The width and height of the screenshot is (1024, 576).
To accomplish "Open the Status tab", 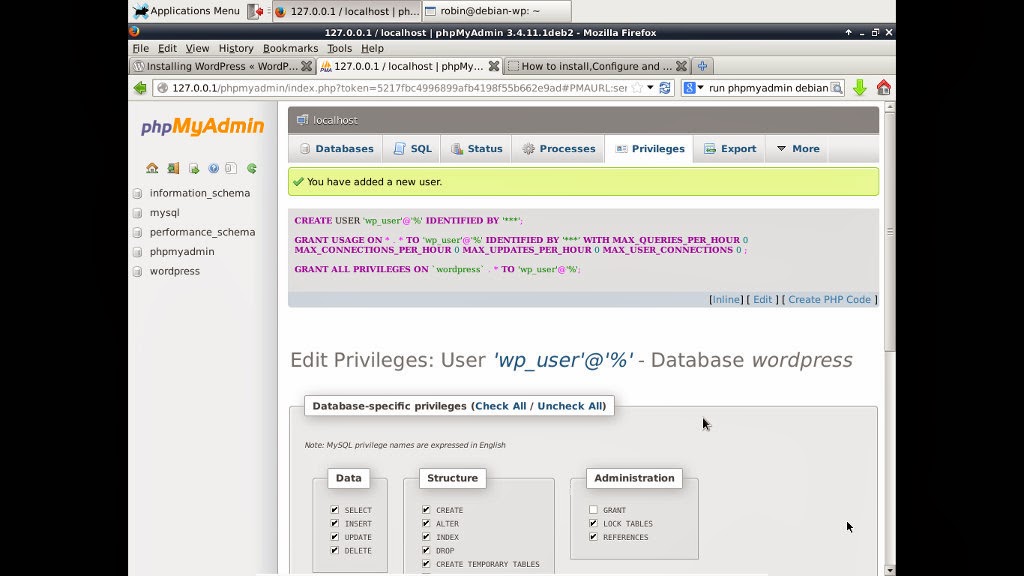I will pyautogui.click(x=477, y=149).
